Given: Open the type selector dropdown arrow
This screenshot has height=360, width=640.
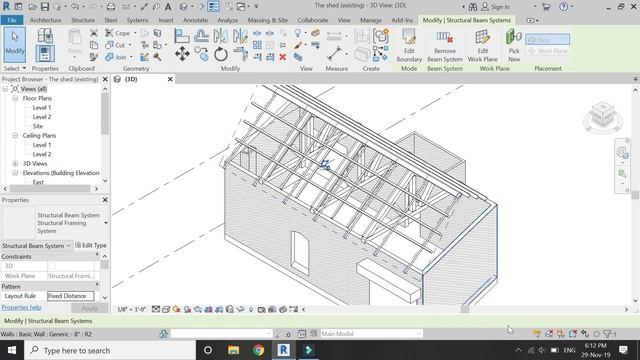Looking at the screenshot, I should pos(106,223).
